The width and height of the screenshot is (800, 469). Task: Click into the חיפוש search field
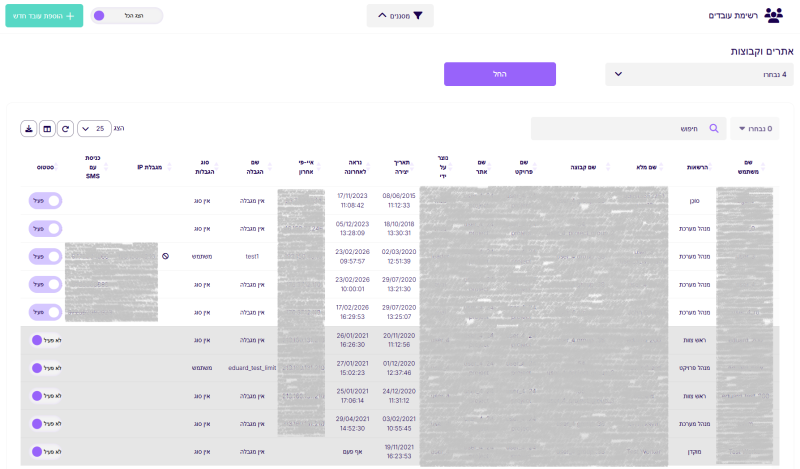[620, 128]
